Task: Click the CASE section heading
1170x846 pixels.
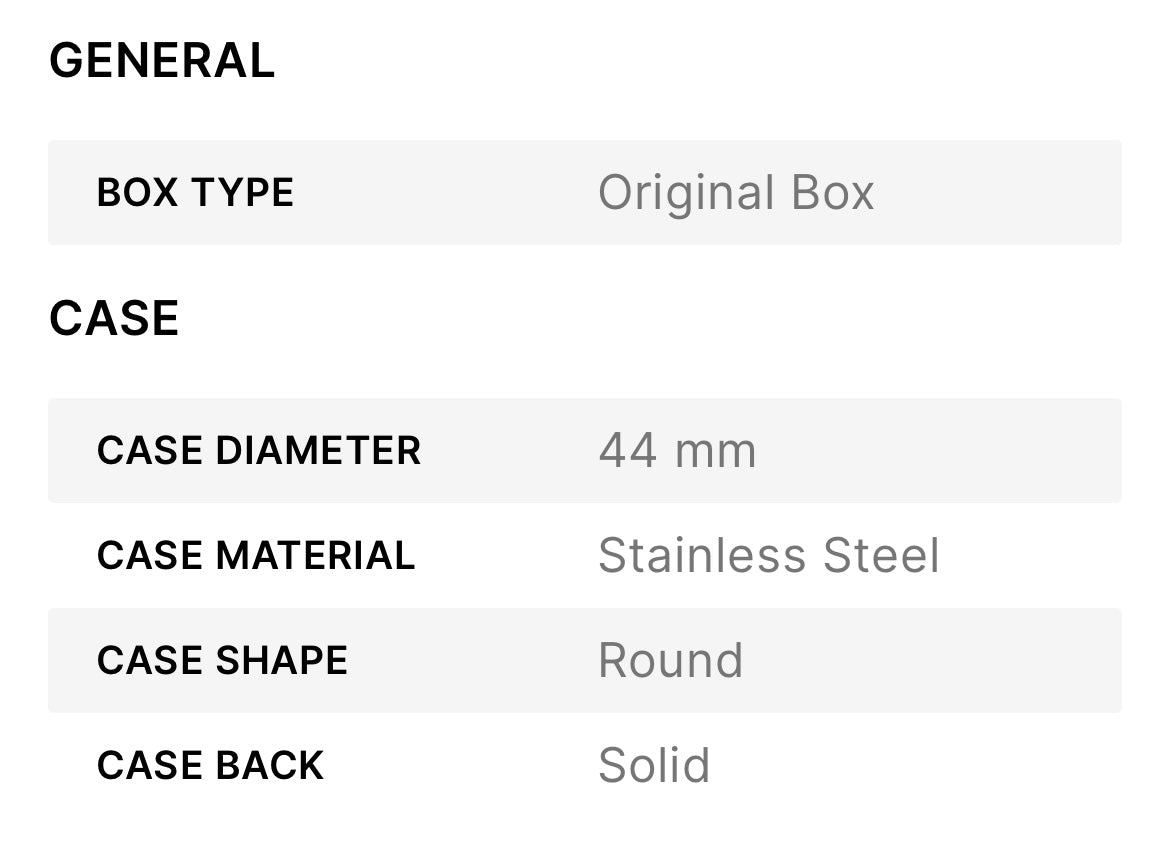Action: coord(114,319)
